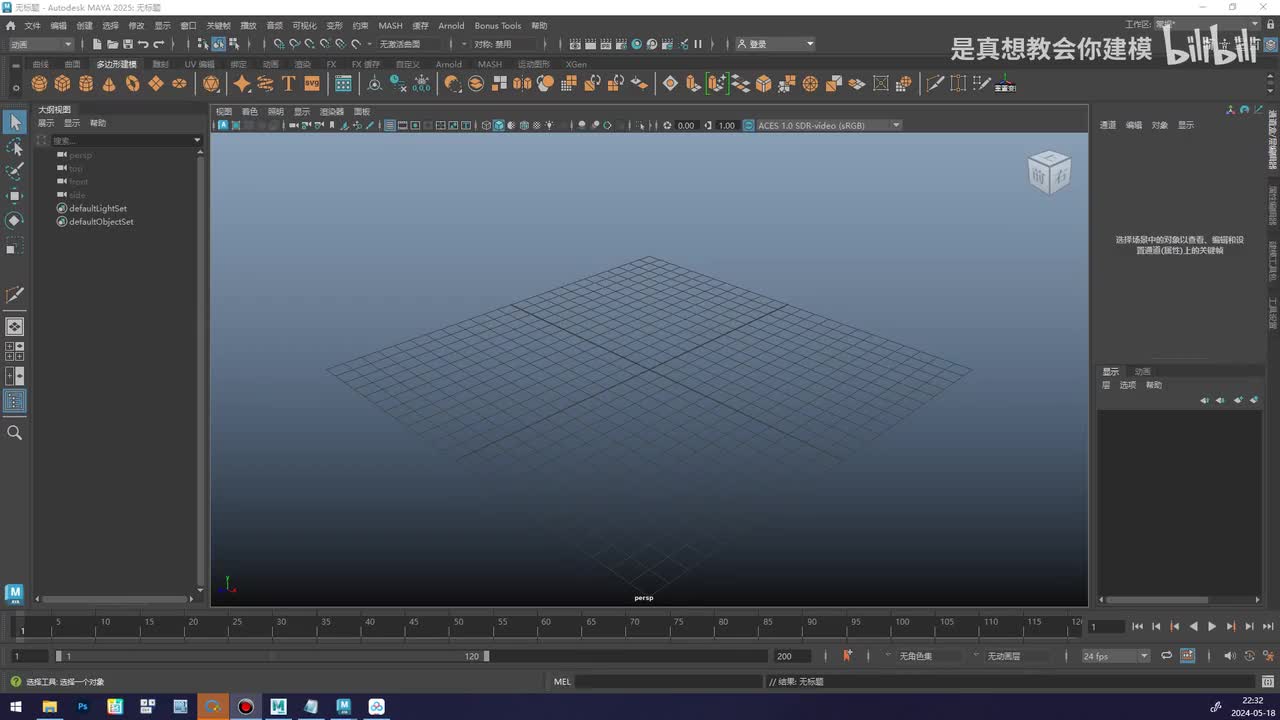1280x720 pixels.
Task: Switch to the layer editor 动画 tab
Action: [x=1142, y=371]
